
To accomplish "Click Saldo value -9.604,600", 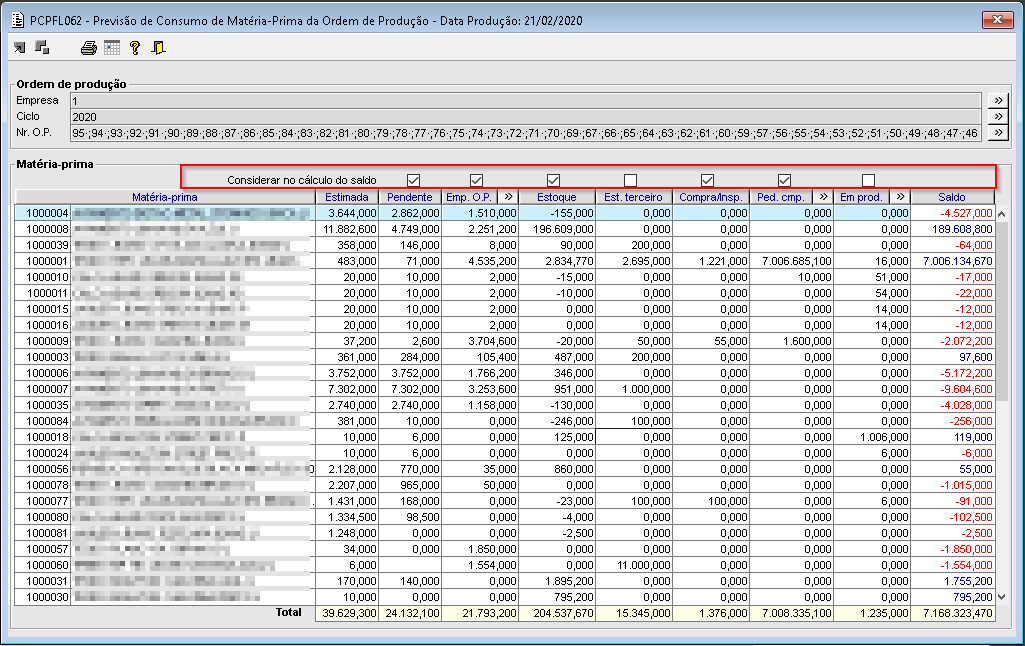I will (966, 389).
